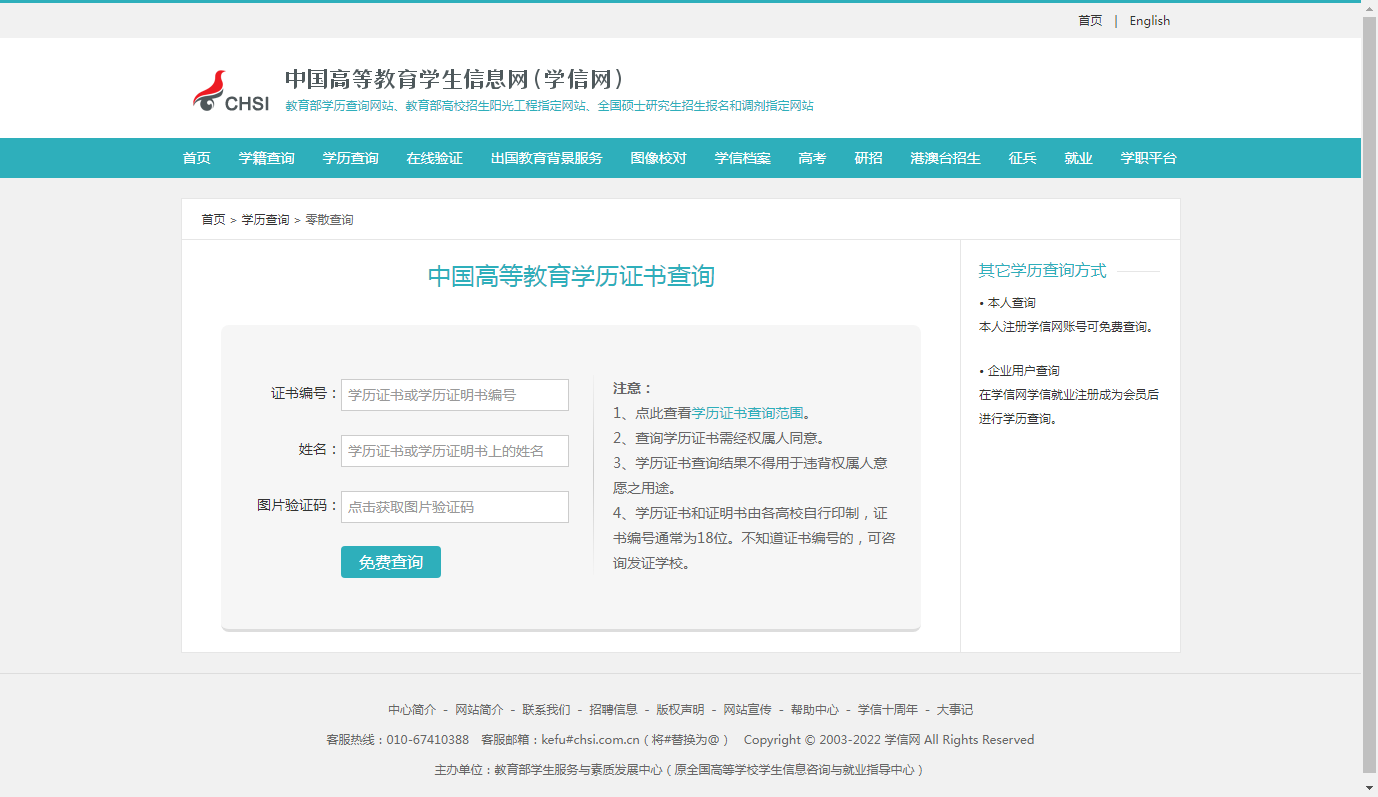Open 首页 link in top bar

click(1090, 21)
